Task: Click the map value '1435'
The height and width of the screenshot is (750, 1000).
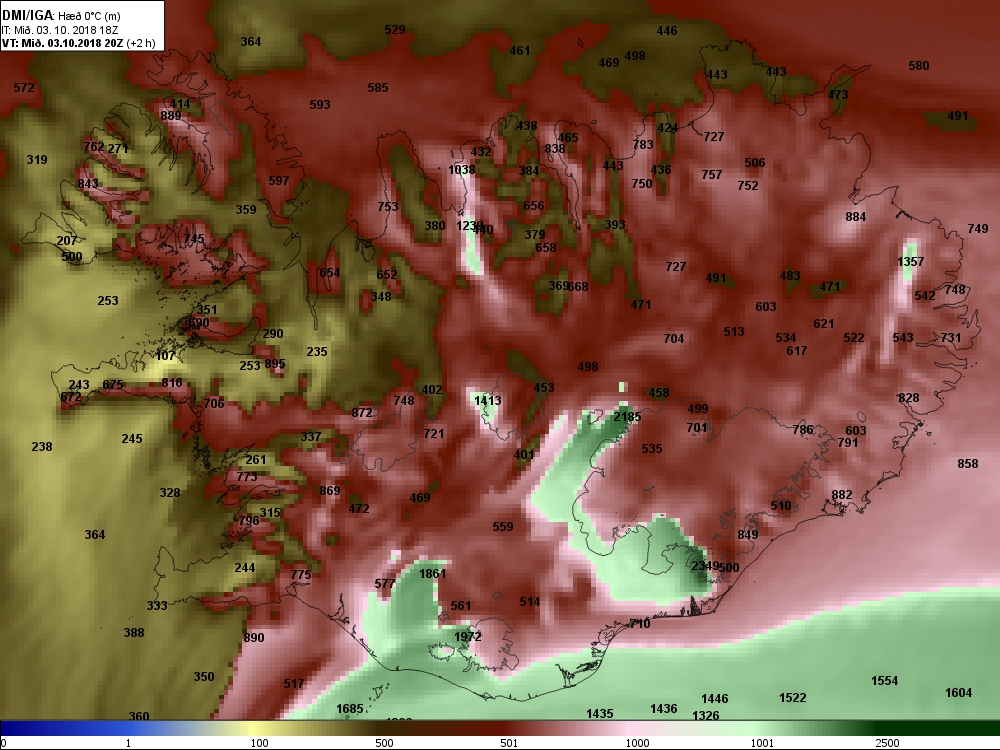Action: [x=599, y=714]
